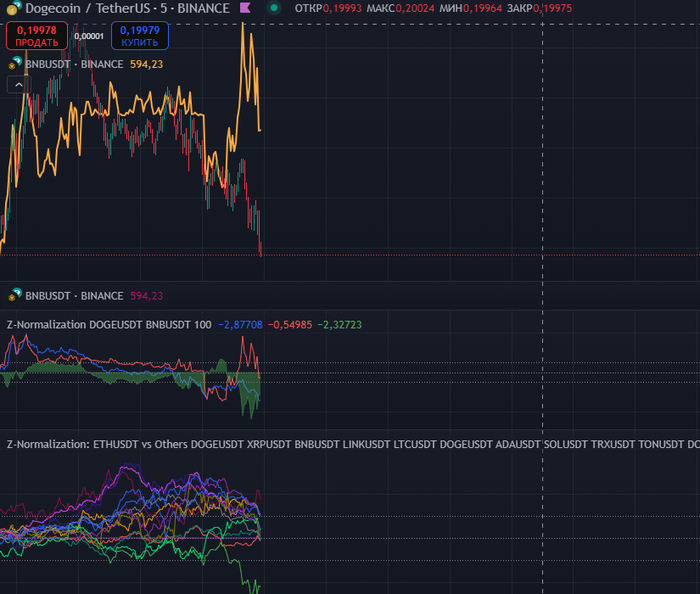Click the high price value МАКС 0,20024
The height and width of the screenshot is (594, 700).
pyautogui.click(x=400, y=8)
